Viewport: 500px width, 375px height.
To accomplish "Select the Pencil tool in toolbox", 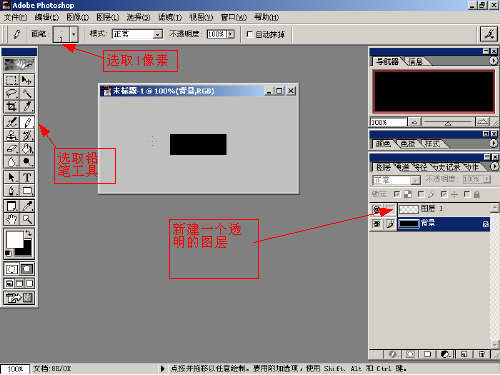I will (27, 122).
